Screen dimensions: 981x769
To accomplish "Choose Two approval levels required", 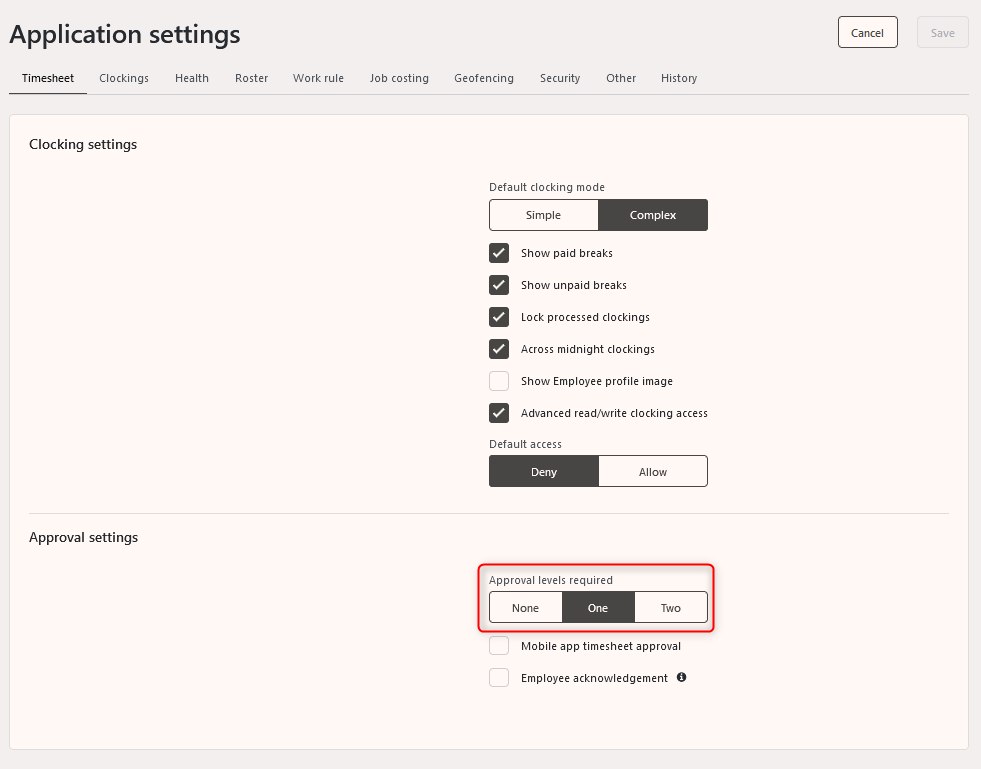I will point(671,608).
